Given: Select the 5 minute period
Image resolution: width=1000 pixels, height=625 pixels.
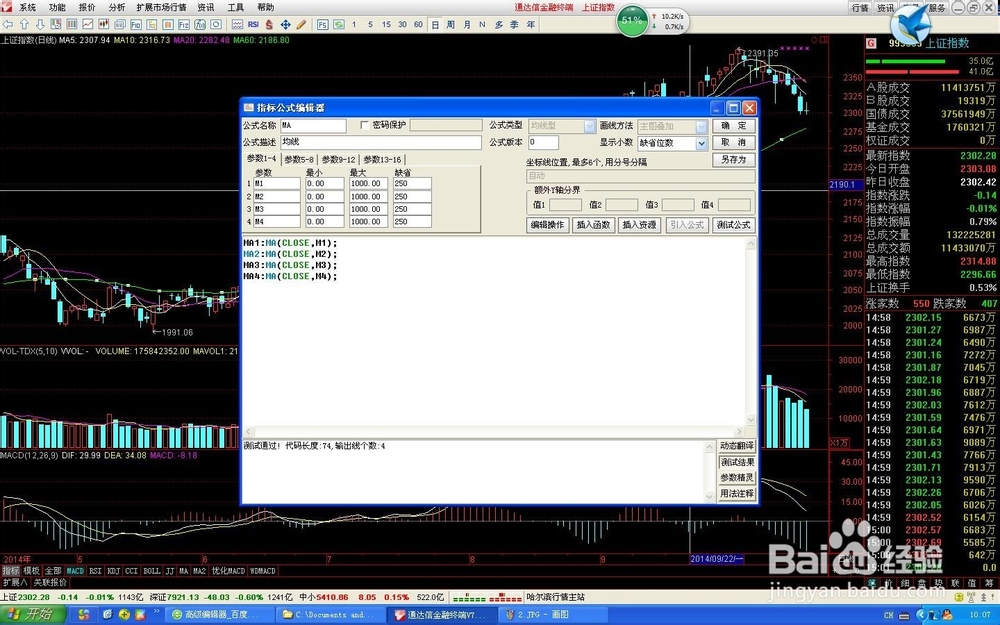Looking at the screenshot, I should 371,24.
